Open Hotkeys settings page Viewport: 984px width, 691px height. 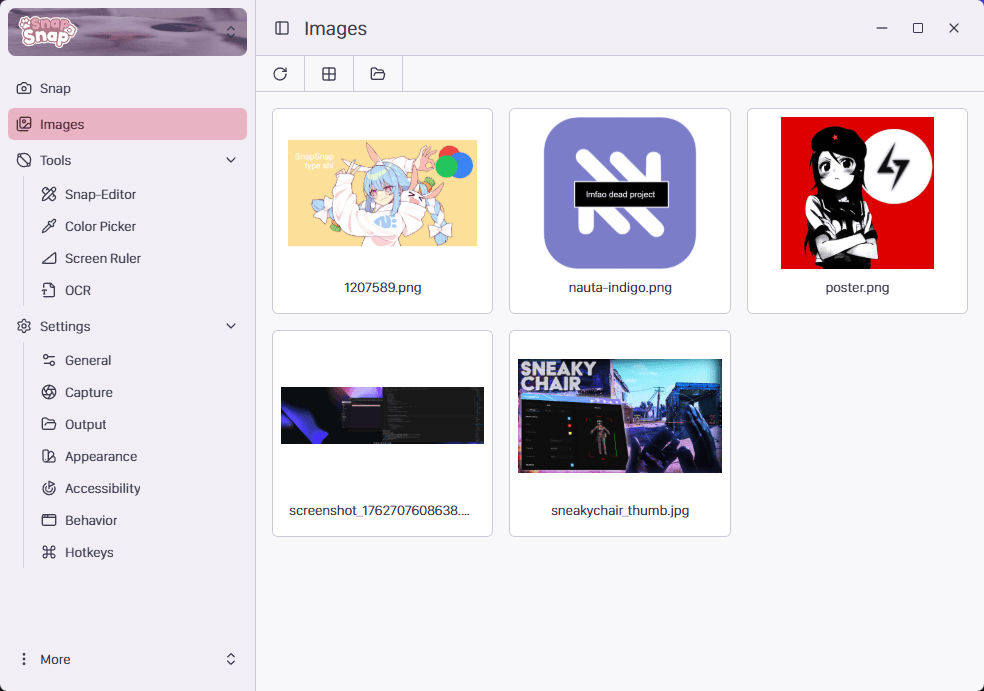tap(89, 552)
